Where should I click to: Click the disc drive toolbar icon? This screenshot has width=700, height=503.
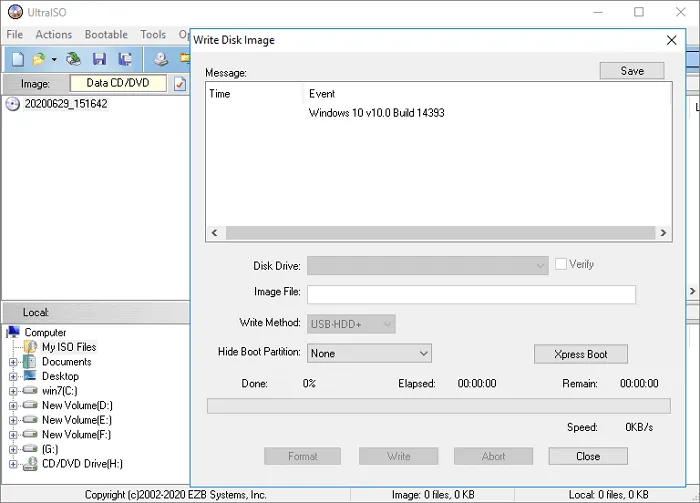coord(161,60)
